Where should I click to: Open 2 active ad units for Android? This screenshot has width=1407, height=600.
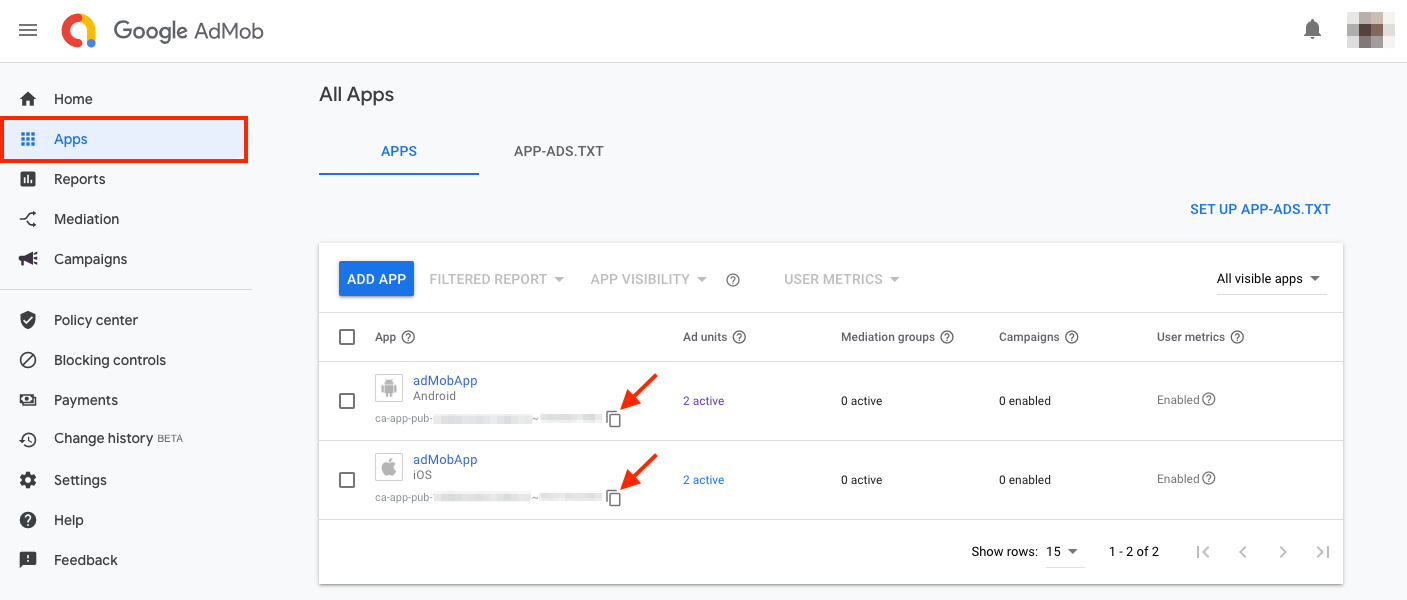click(x=703, y=401)
